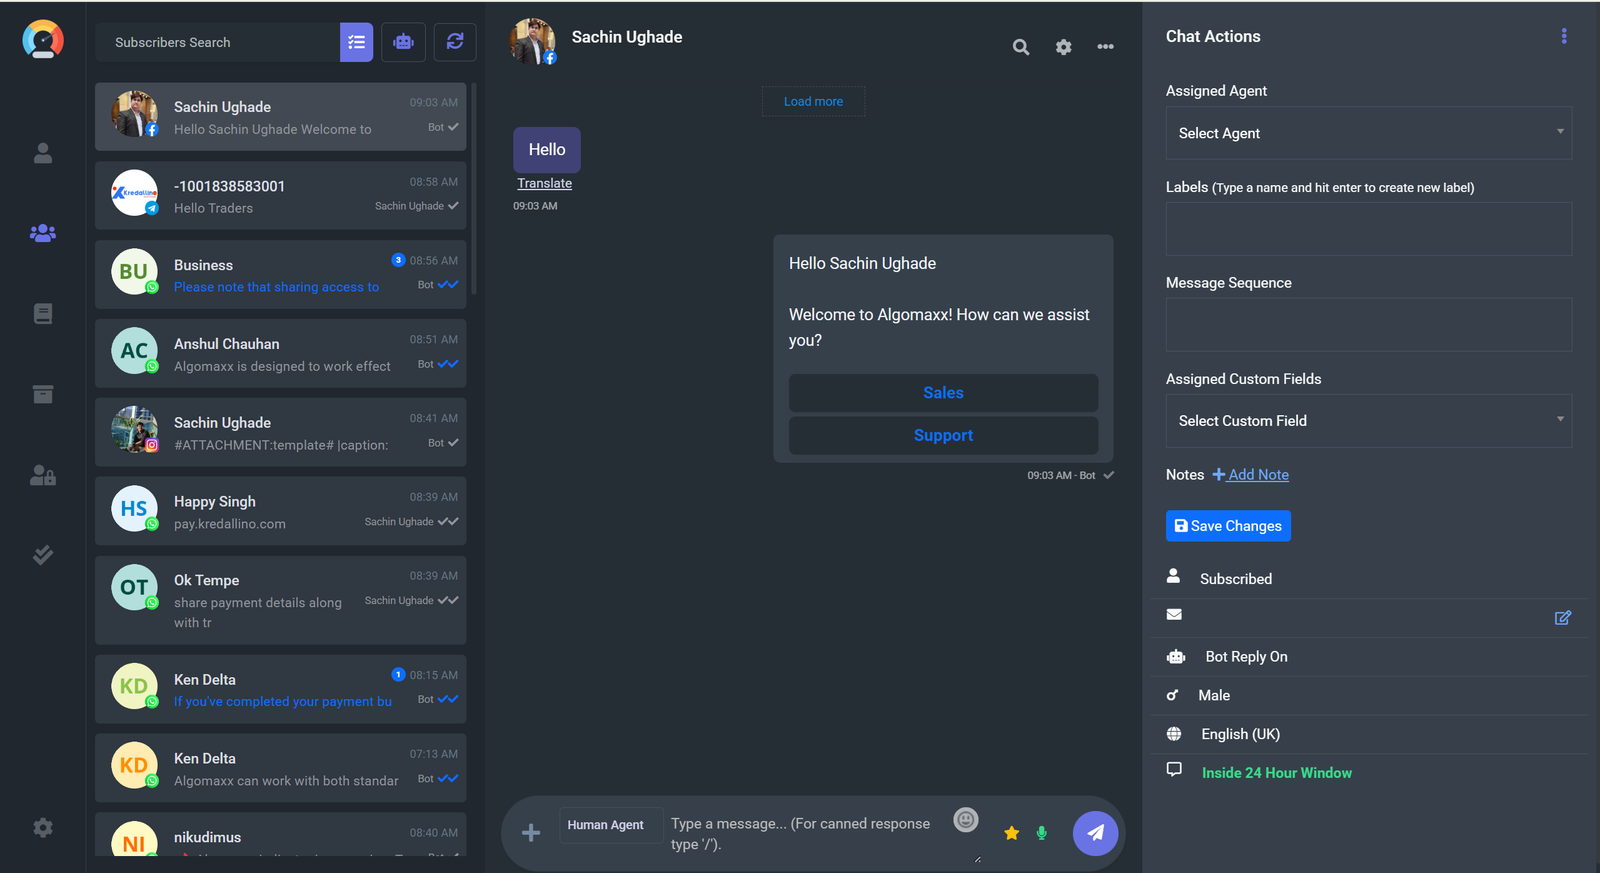
Task: Open Sachin Ughade 08:41 AM Instagram chat
Action: pos(281,432)
